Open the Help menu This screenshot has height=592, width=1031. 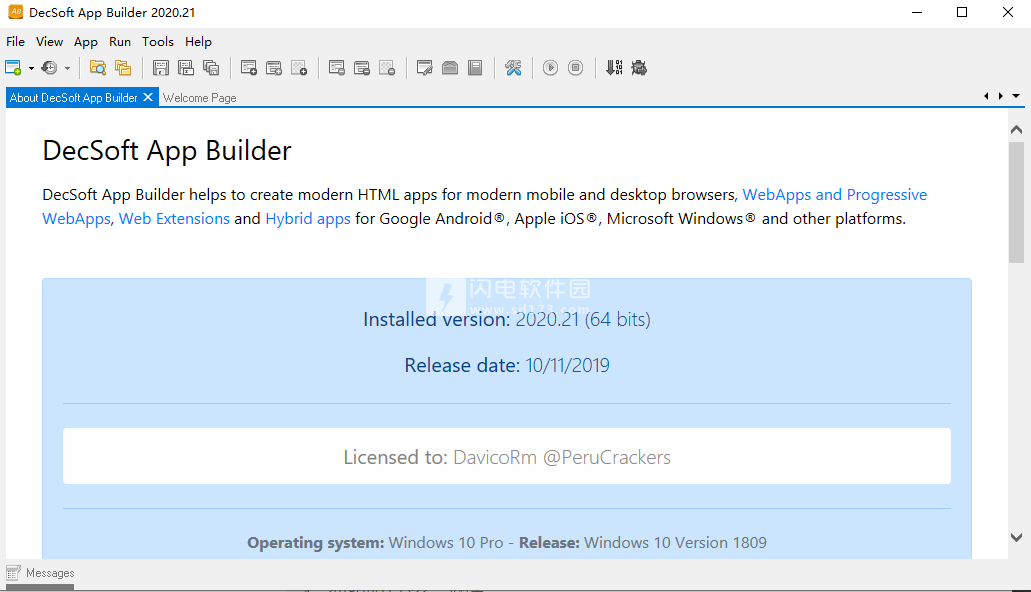198,41
